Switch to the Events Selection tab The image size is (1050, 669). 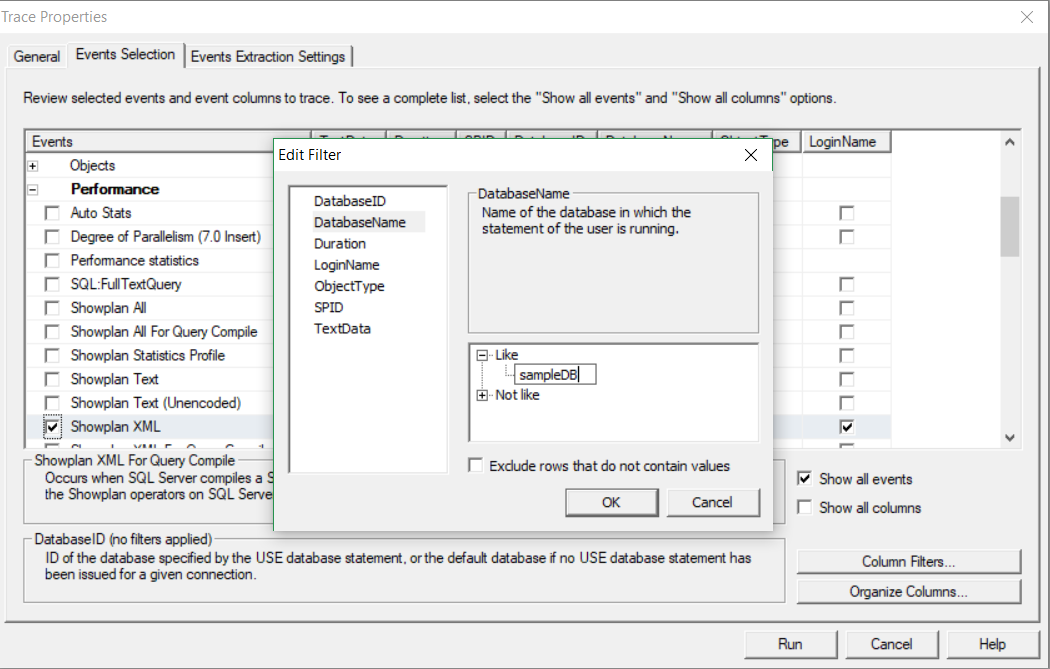coord(125,57)
